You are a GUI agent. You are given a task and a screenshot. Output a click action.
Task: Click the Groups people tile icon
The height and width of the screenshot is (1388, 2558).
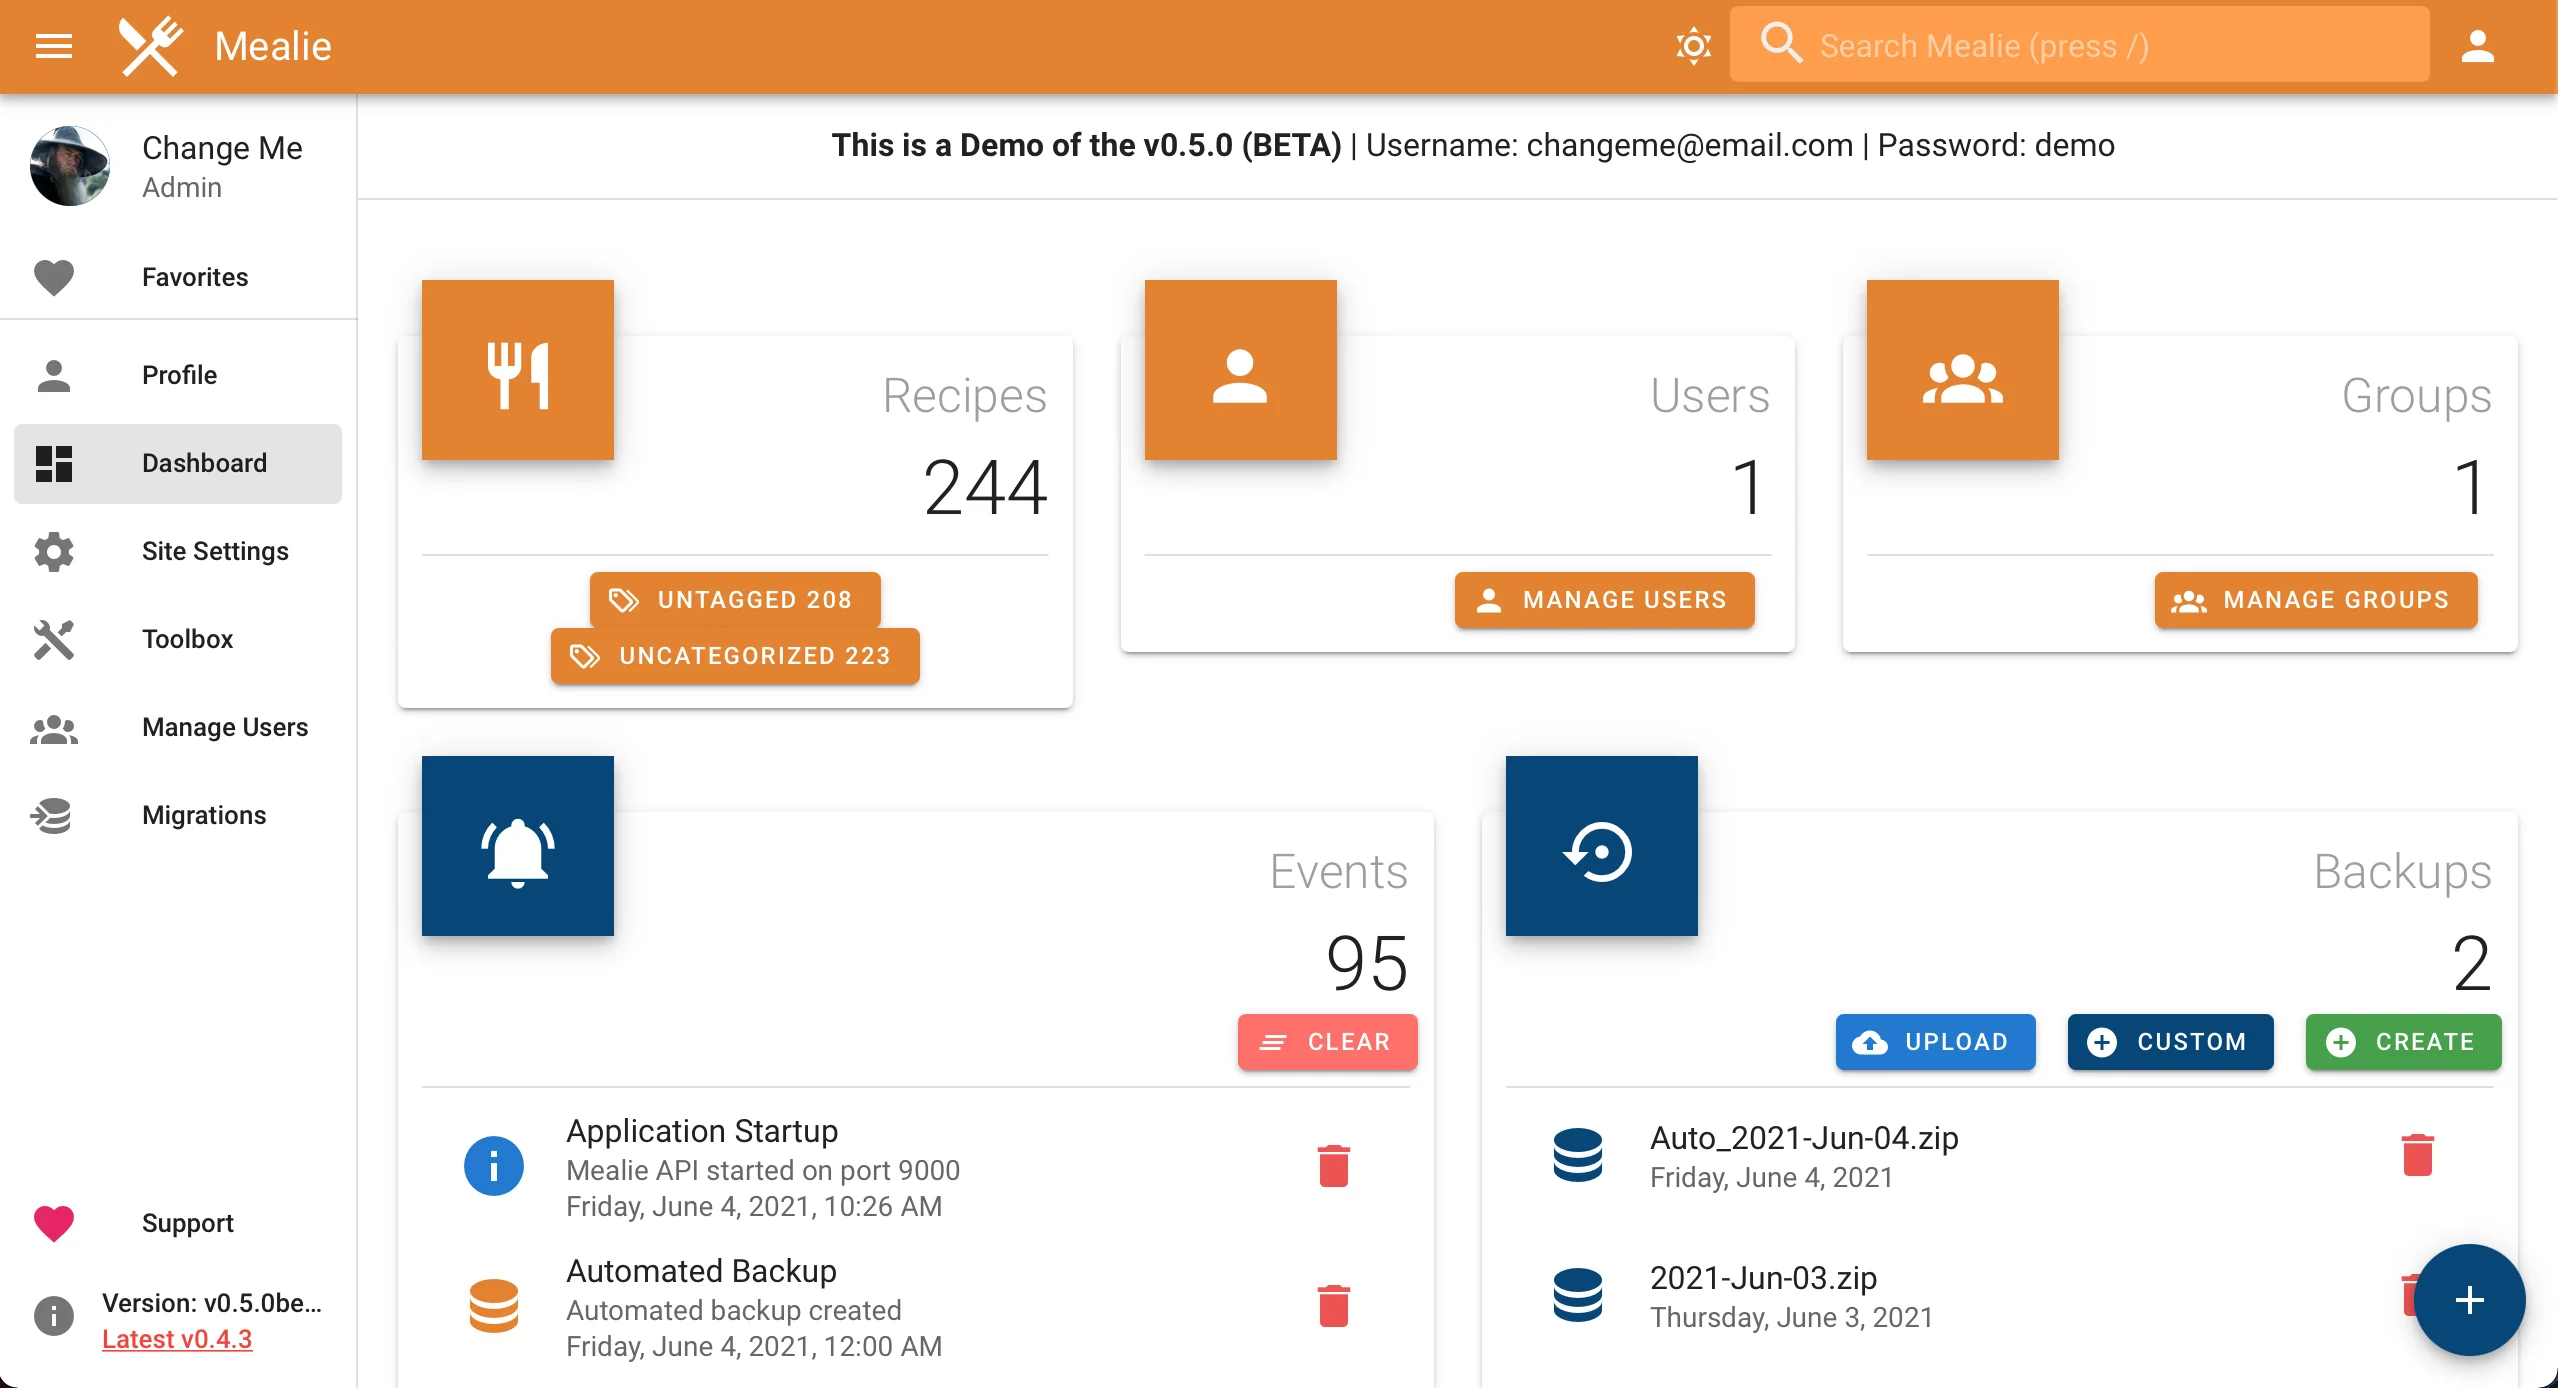[x=1962, y=370]
